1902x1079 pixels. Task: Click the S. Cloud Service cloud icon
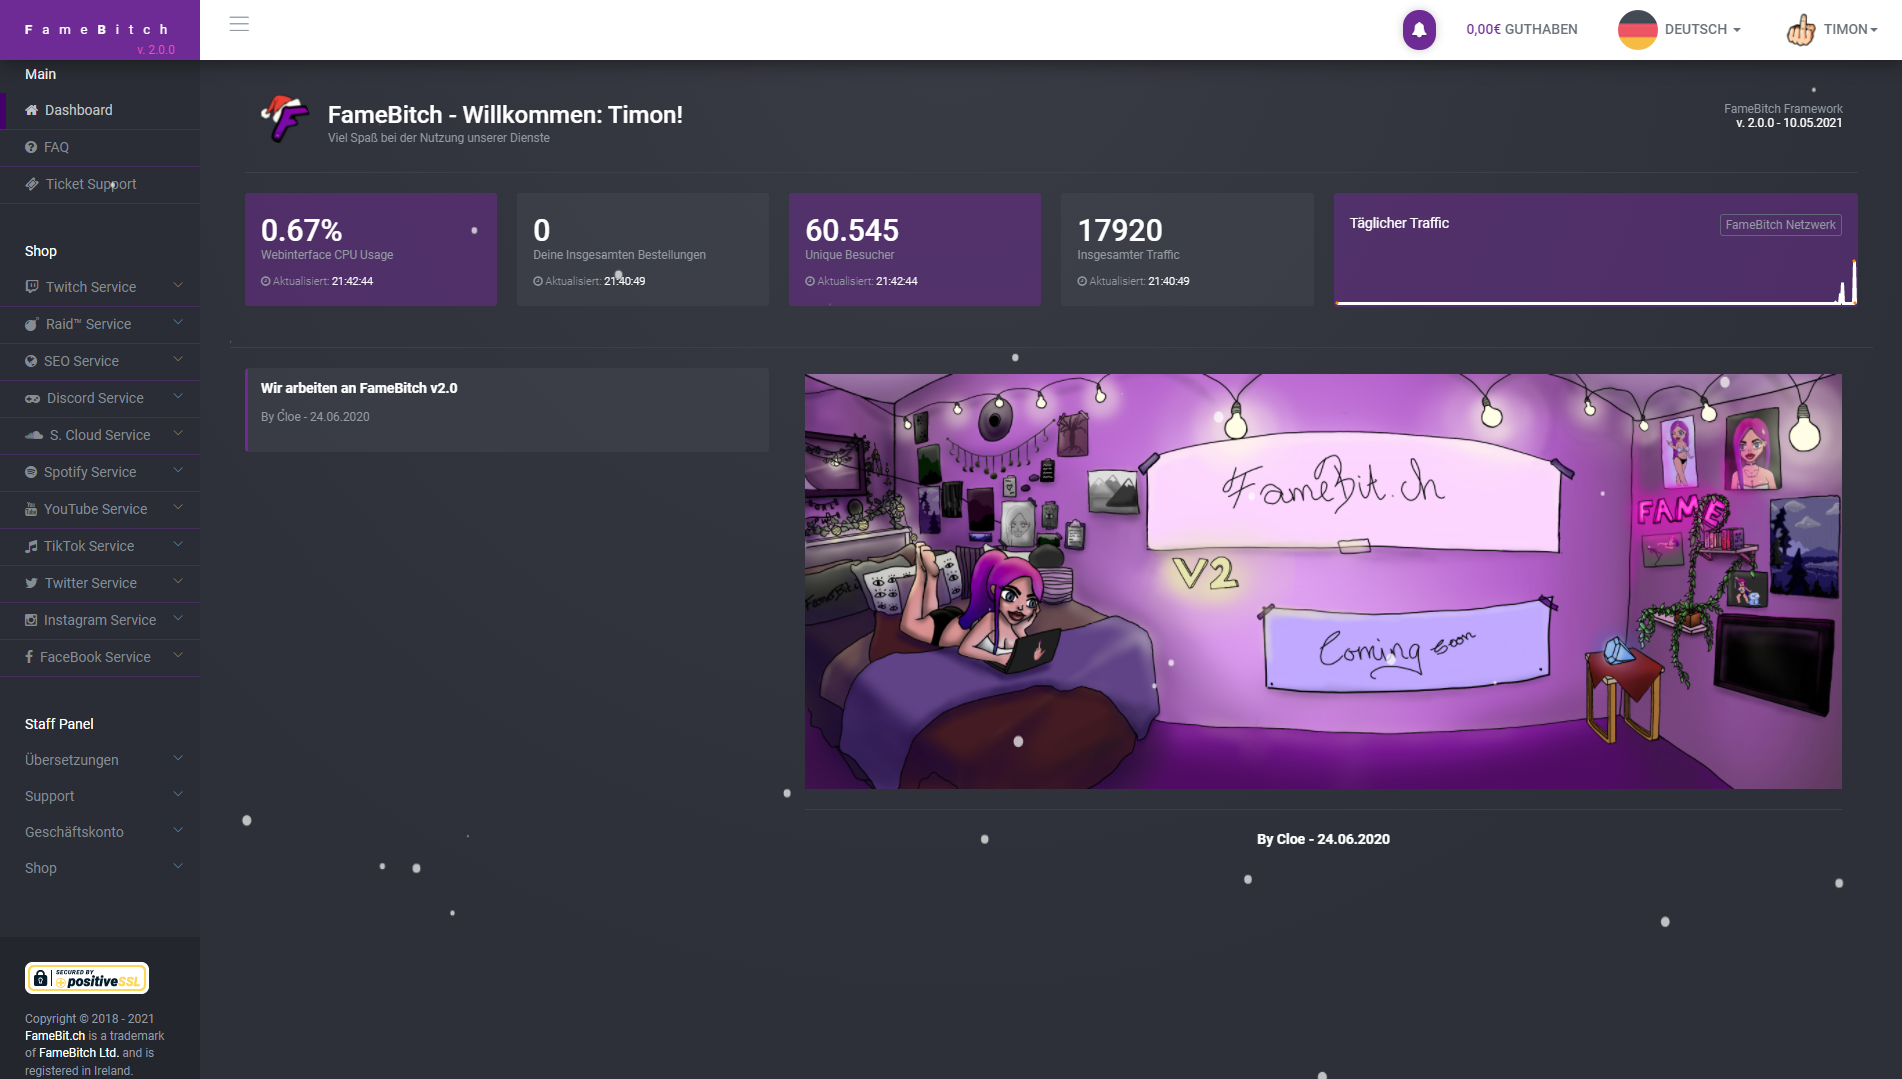pyautogui.click(x=34, y=435)
